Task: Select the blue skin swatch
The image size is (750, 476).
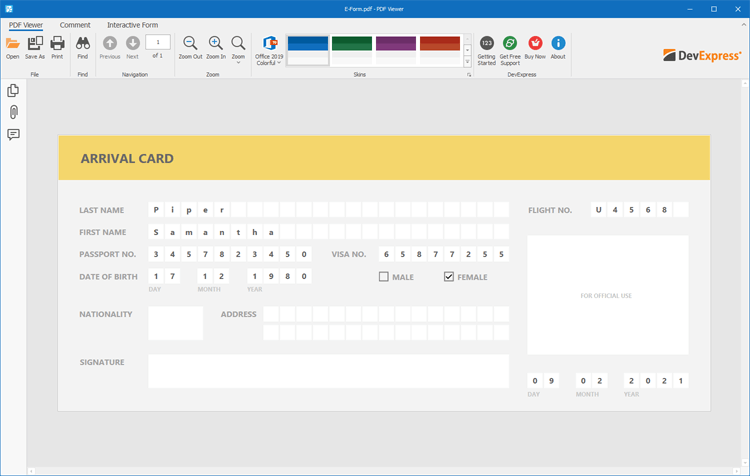Action: pyautogui.click(x=308, y=50)
